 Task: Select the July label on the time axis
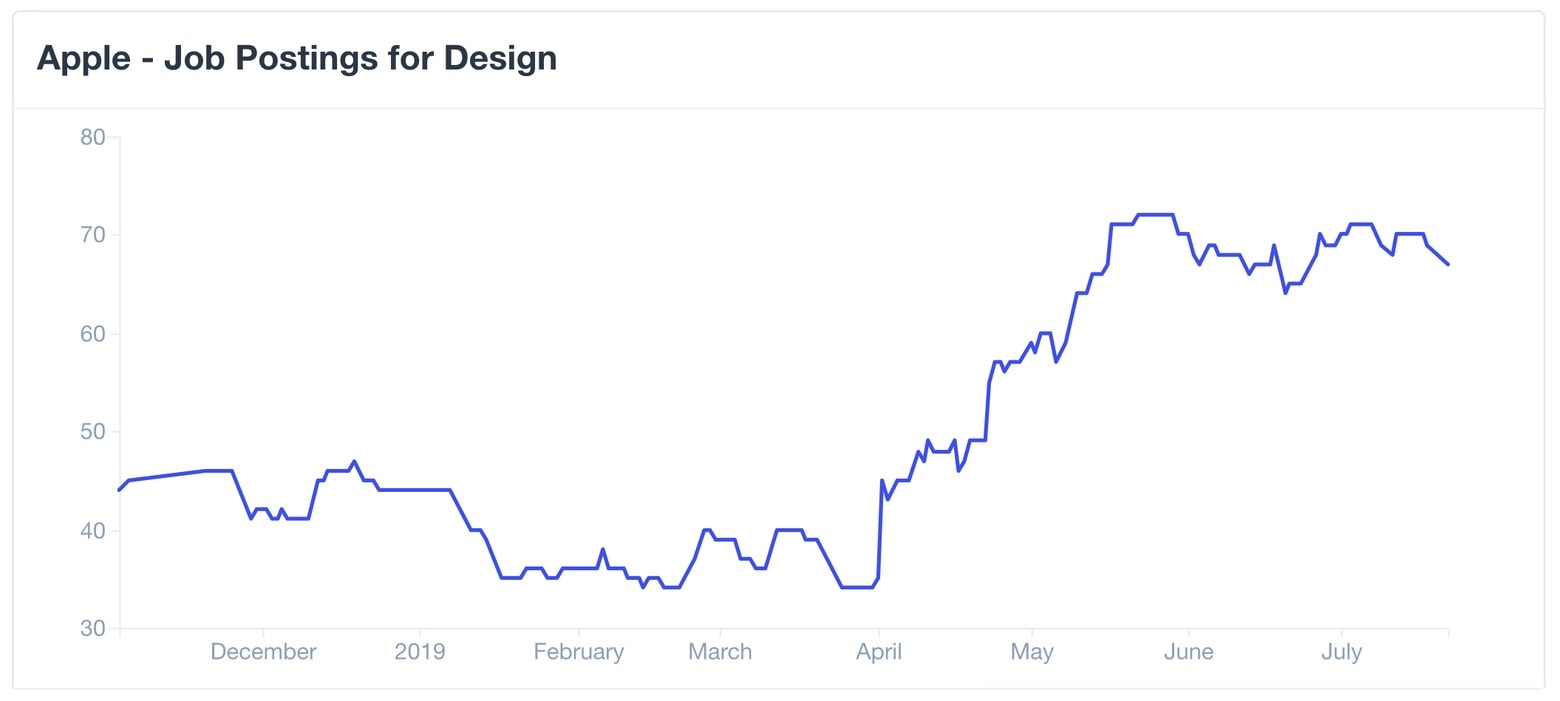(x=1341, y=652)
